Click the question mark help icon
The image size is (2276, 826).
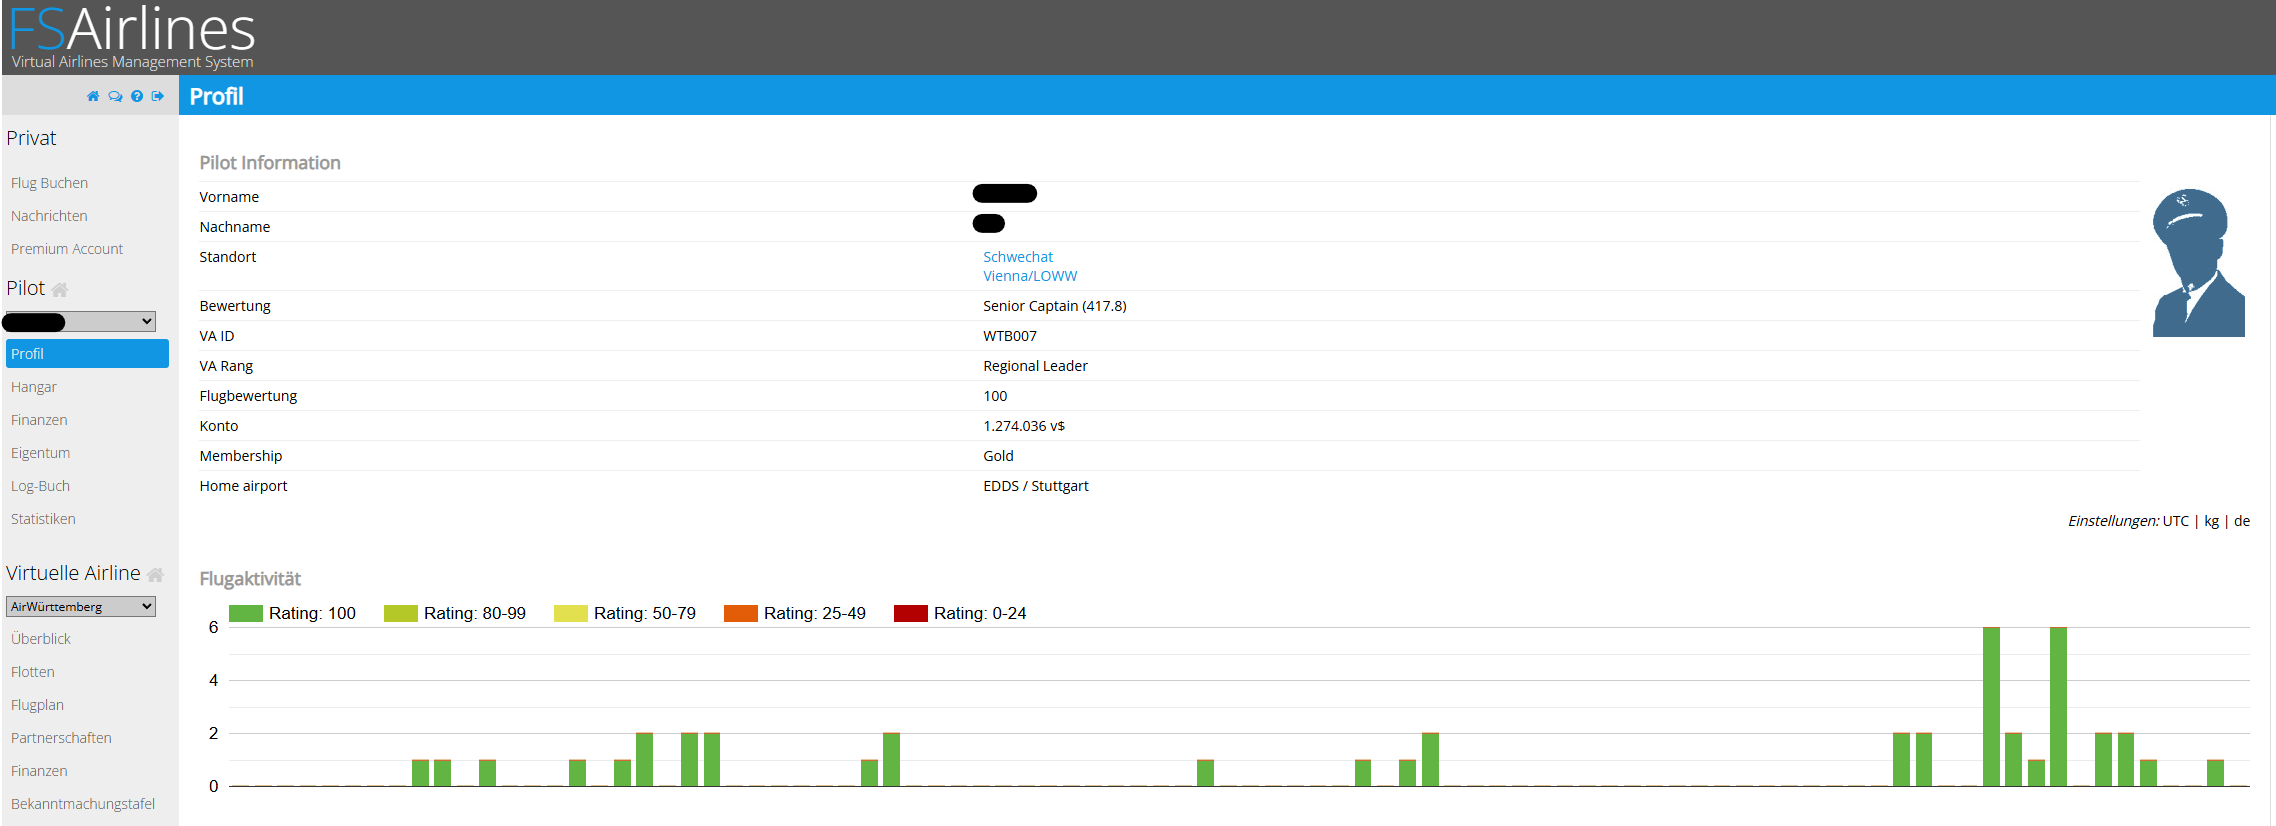137,96
